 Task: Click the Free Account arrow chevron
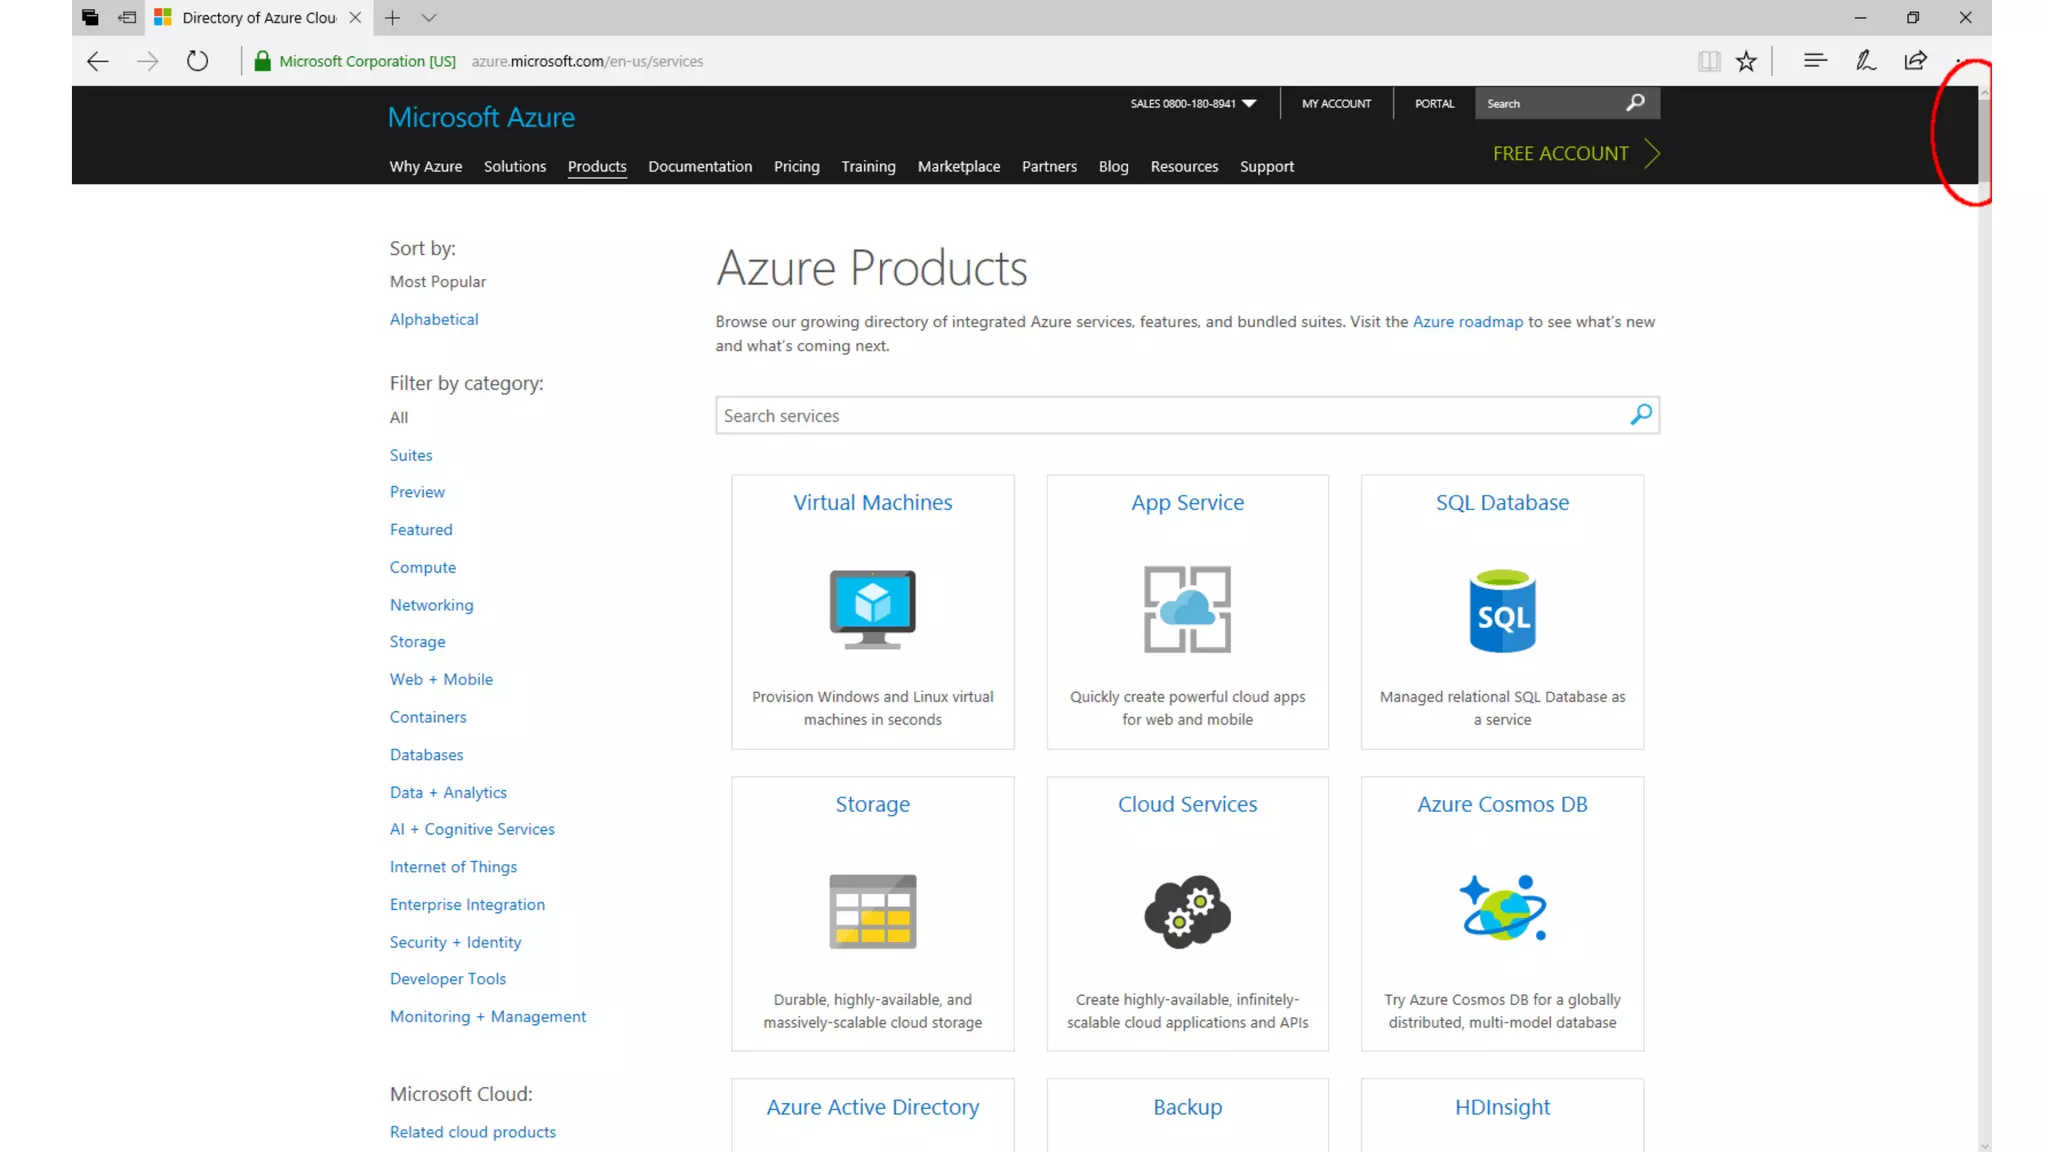coord(1652,153)
